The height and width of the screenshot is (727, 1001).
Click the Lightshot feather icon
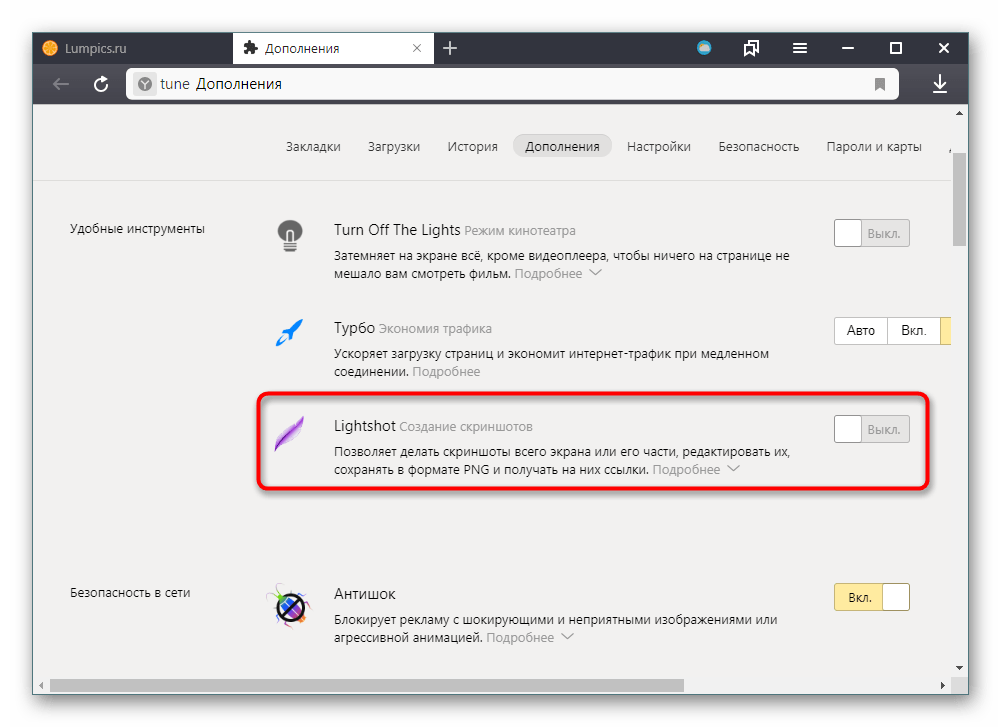(290, 436)
